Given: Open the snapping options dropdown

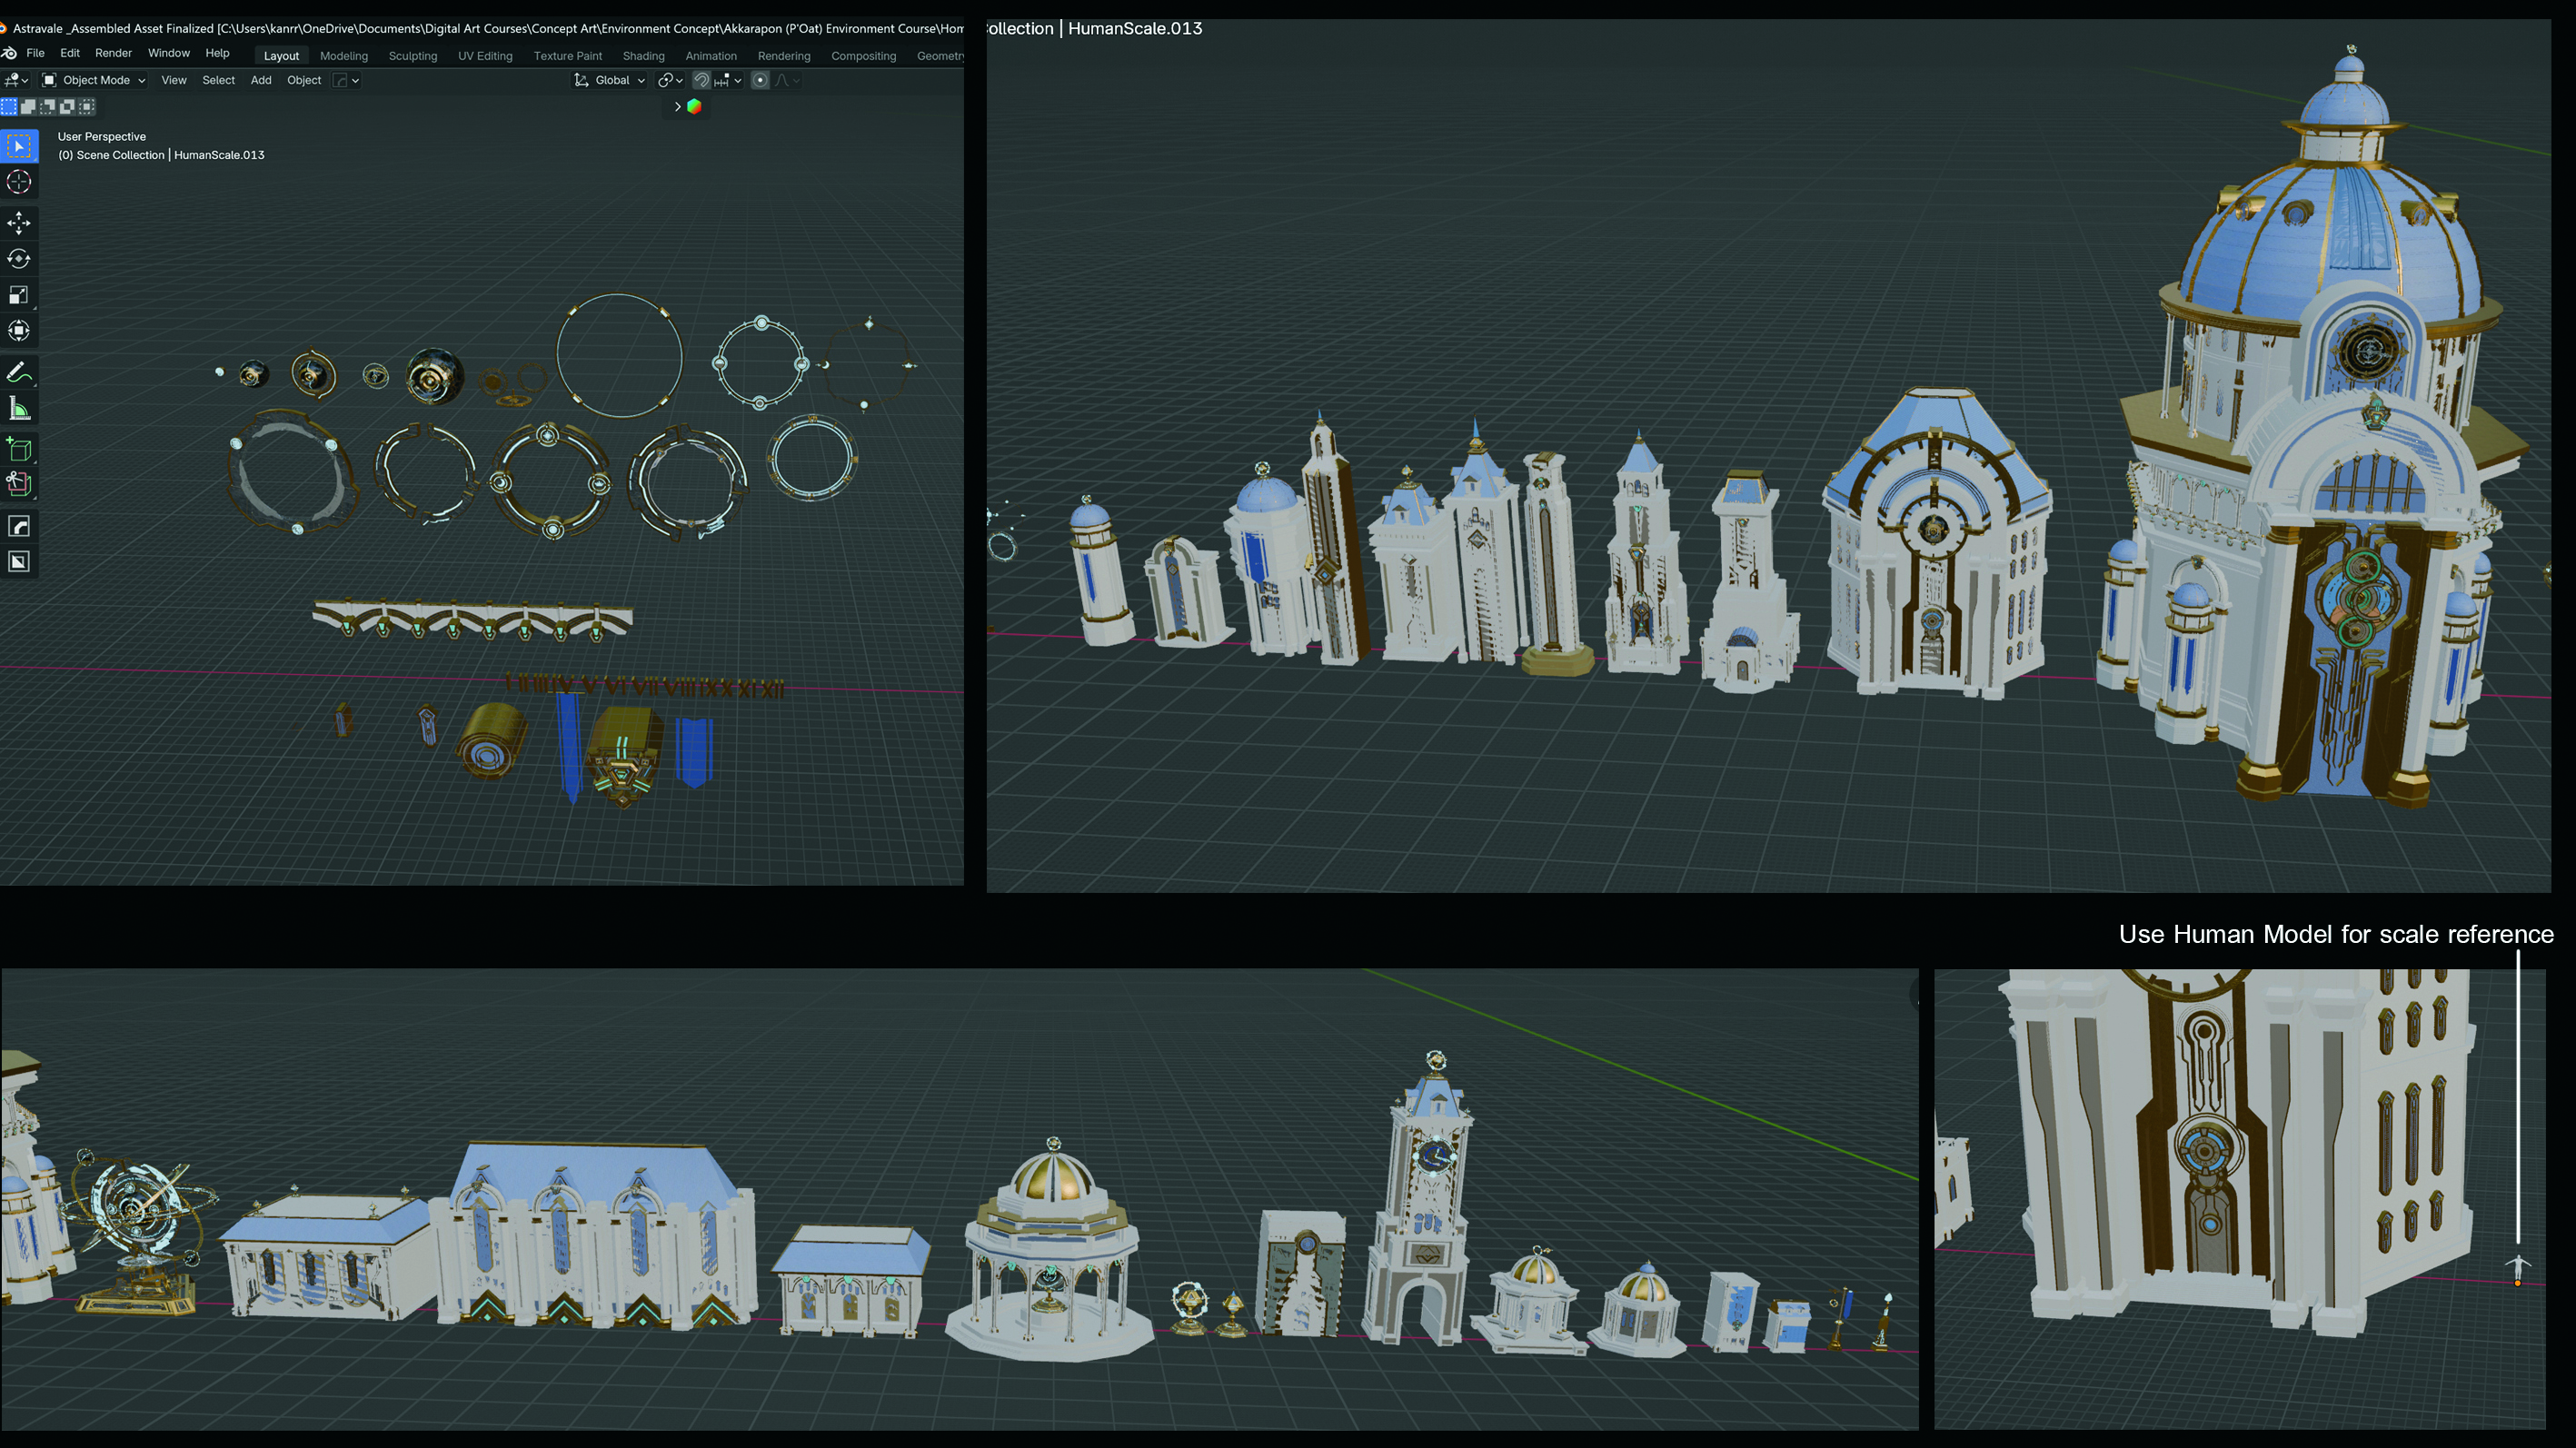Looking at the screenshot, I should tap(728, 80).
